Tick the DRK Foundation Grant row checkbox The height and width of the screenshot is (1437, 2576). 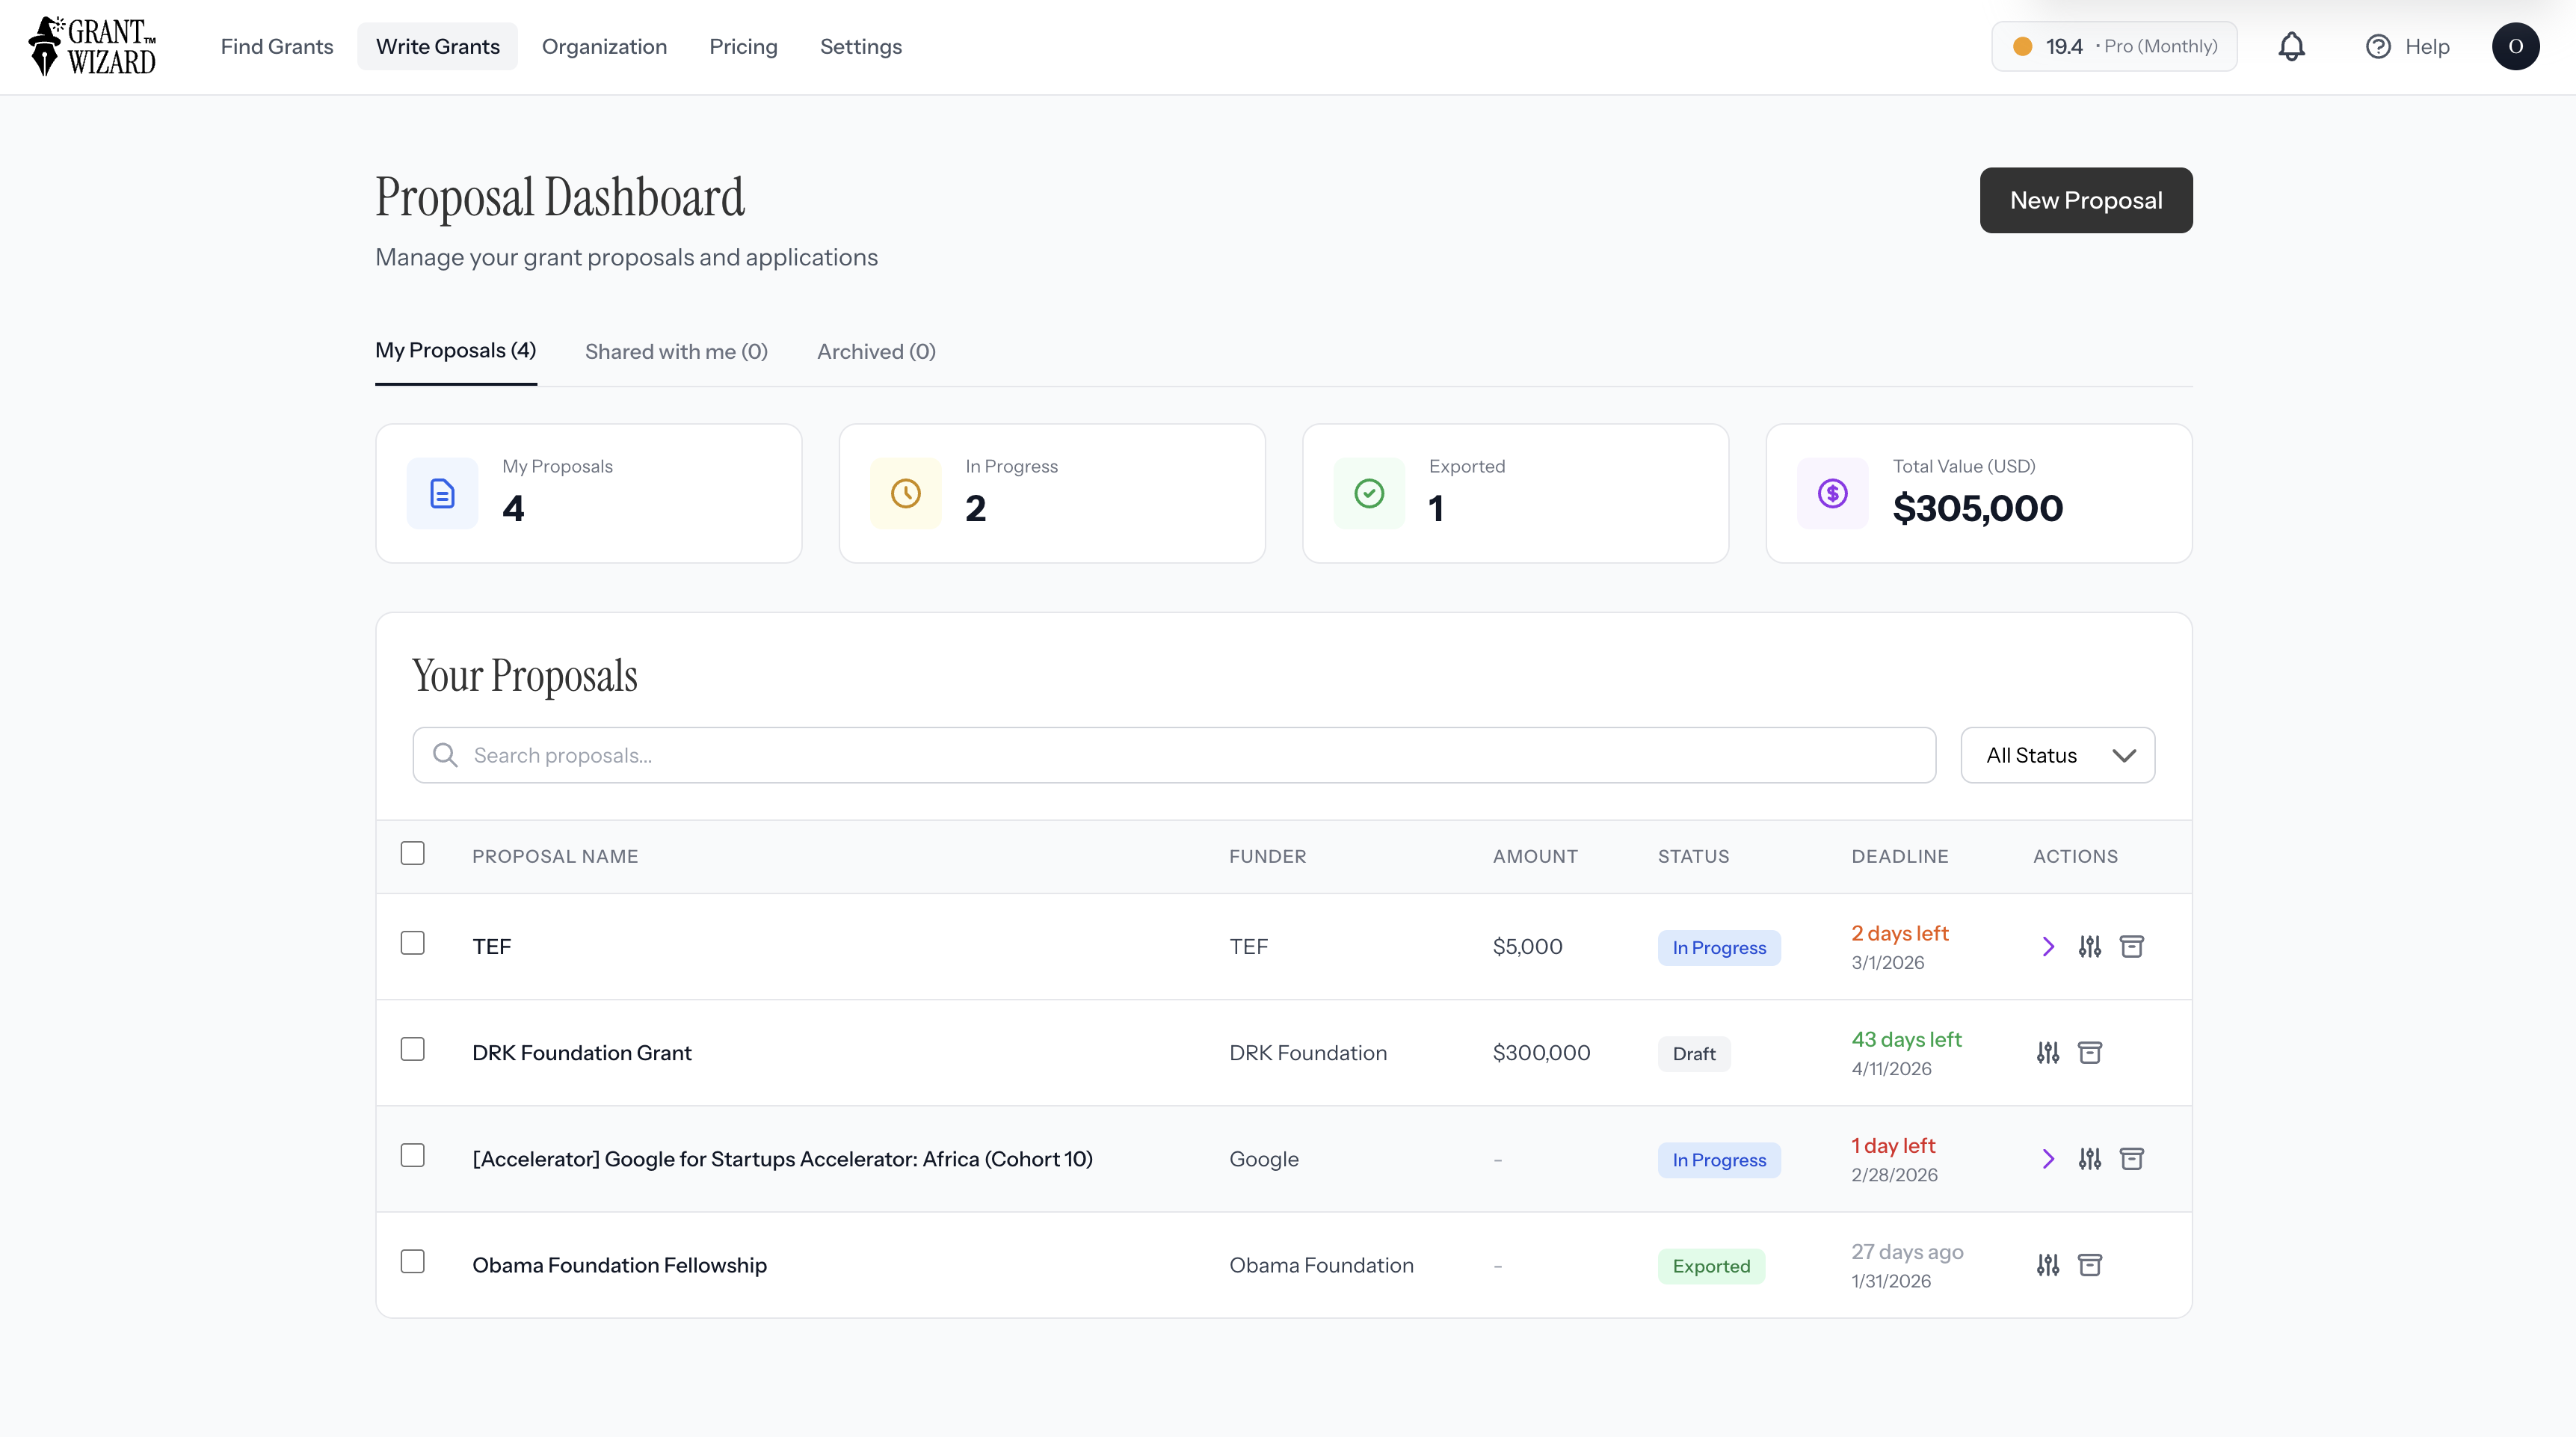(x=412, y=1048)
